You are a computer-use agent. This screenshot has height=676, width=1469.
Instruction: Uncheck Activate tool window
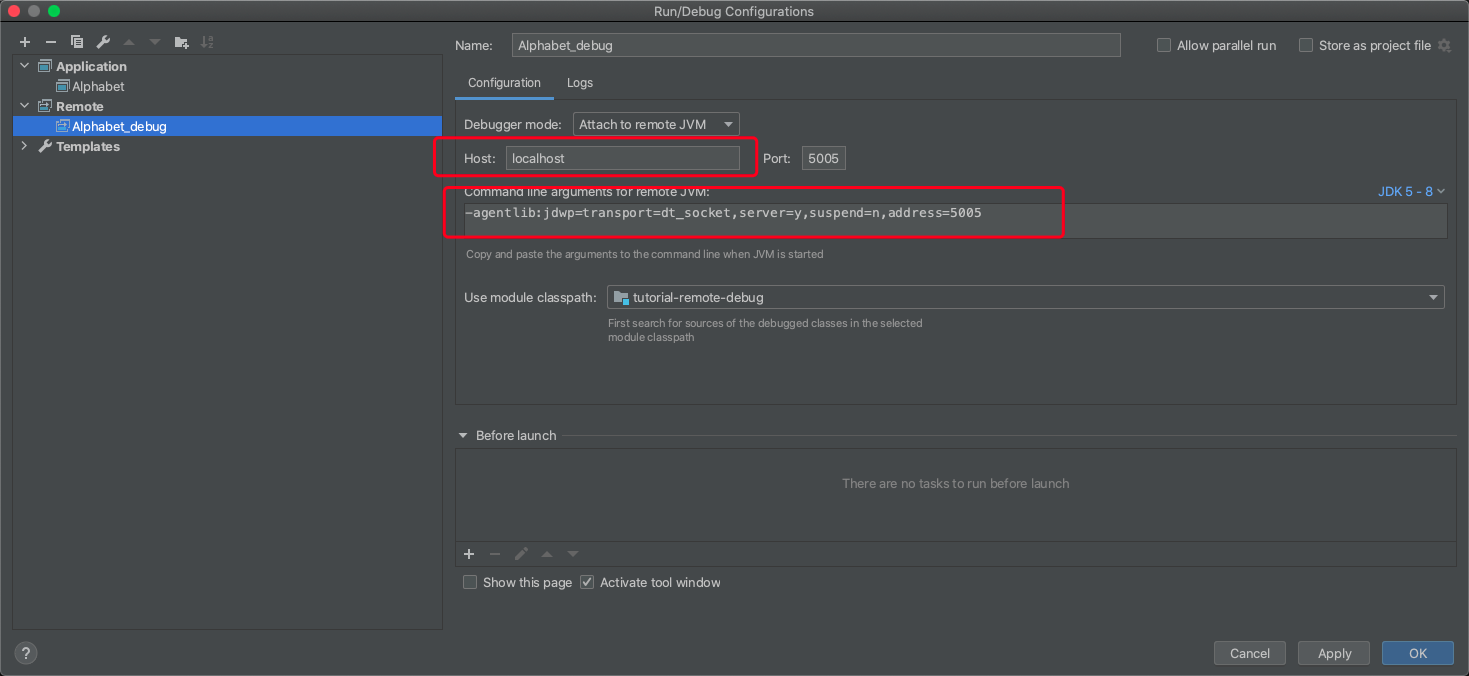[x=587, y=582]
